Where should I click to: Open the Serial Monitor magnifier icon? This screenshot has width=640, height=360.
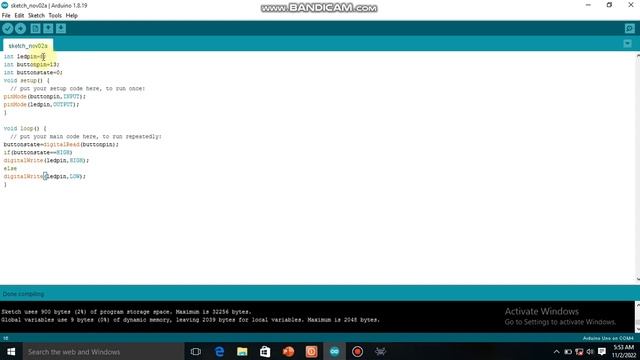pyautogui.click(x=629, y=28)
